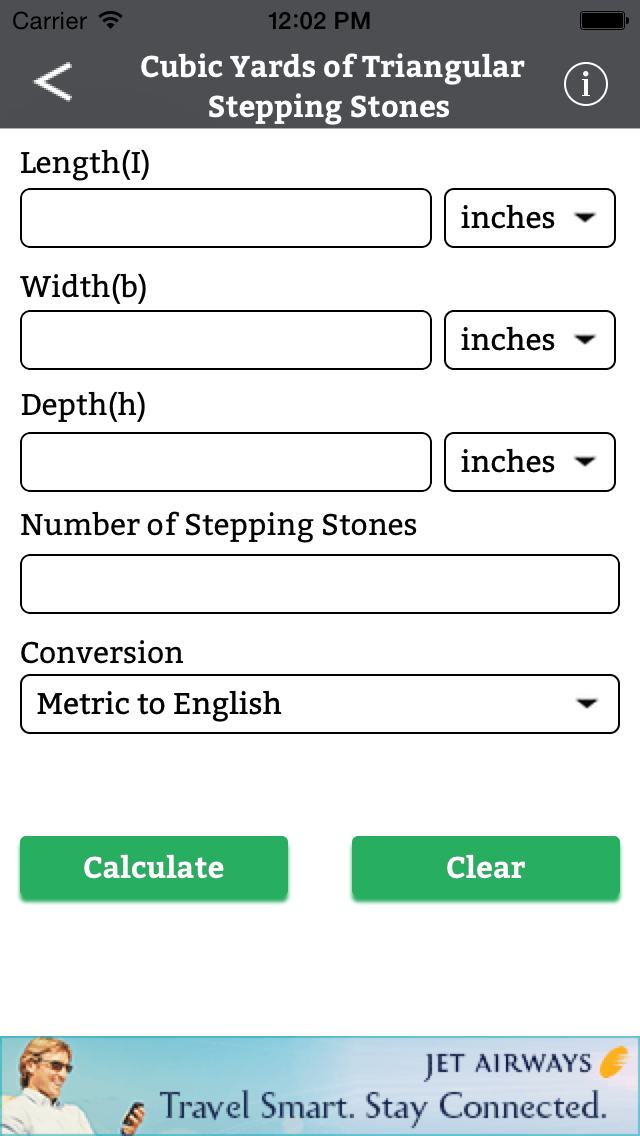640x1136 pixels.
Task: Tap the Wi-Fi status icon
Action: pyautogui.click(x=110, y=20)
